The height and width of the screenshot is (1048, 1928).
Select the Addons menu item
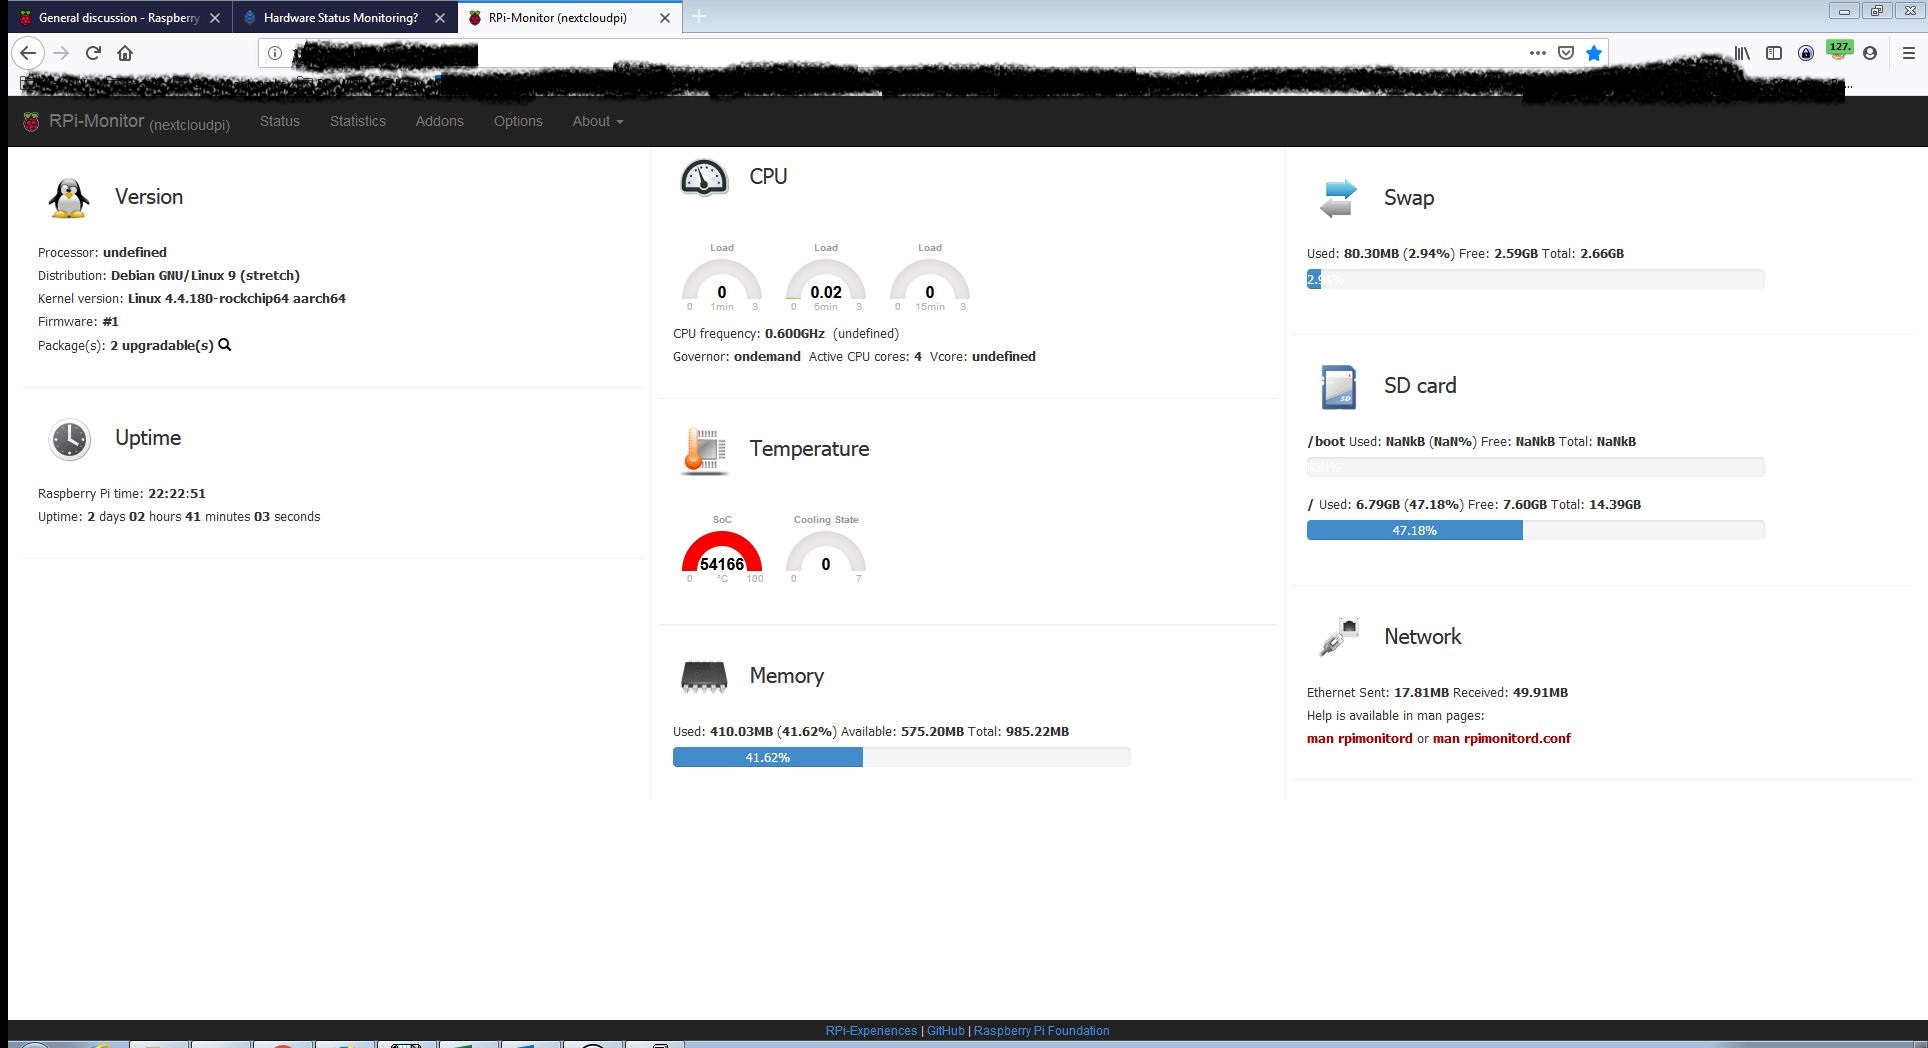coord(439,121)
